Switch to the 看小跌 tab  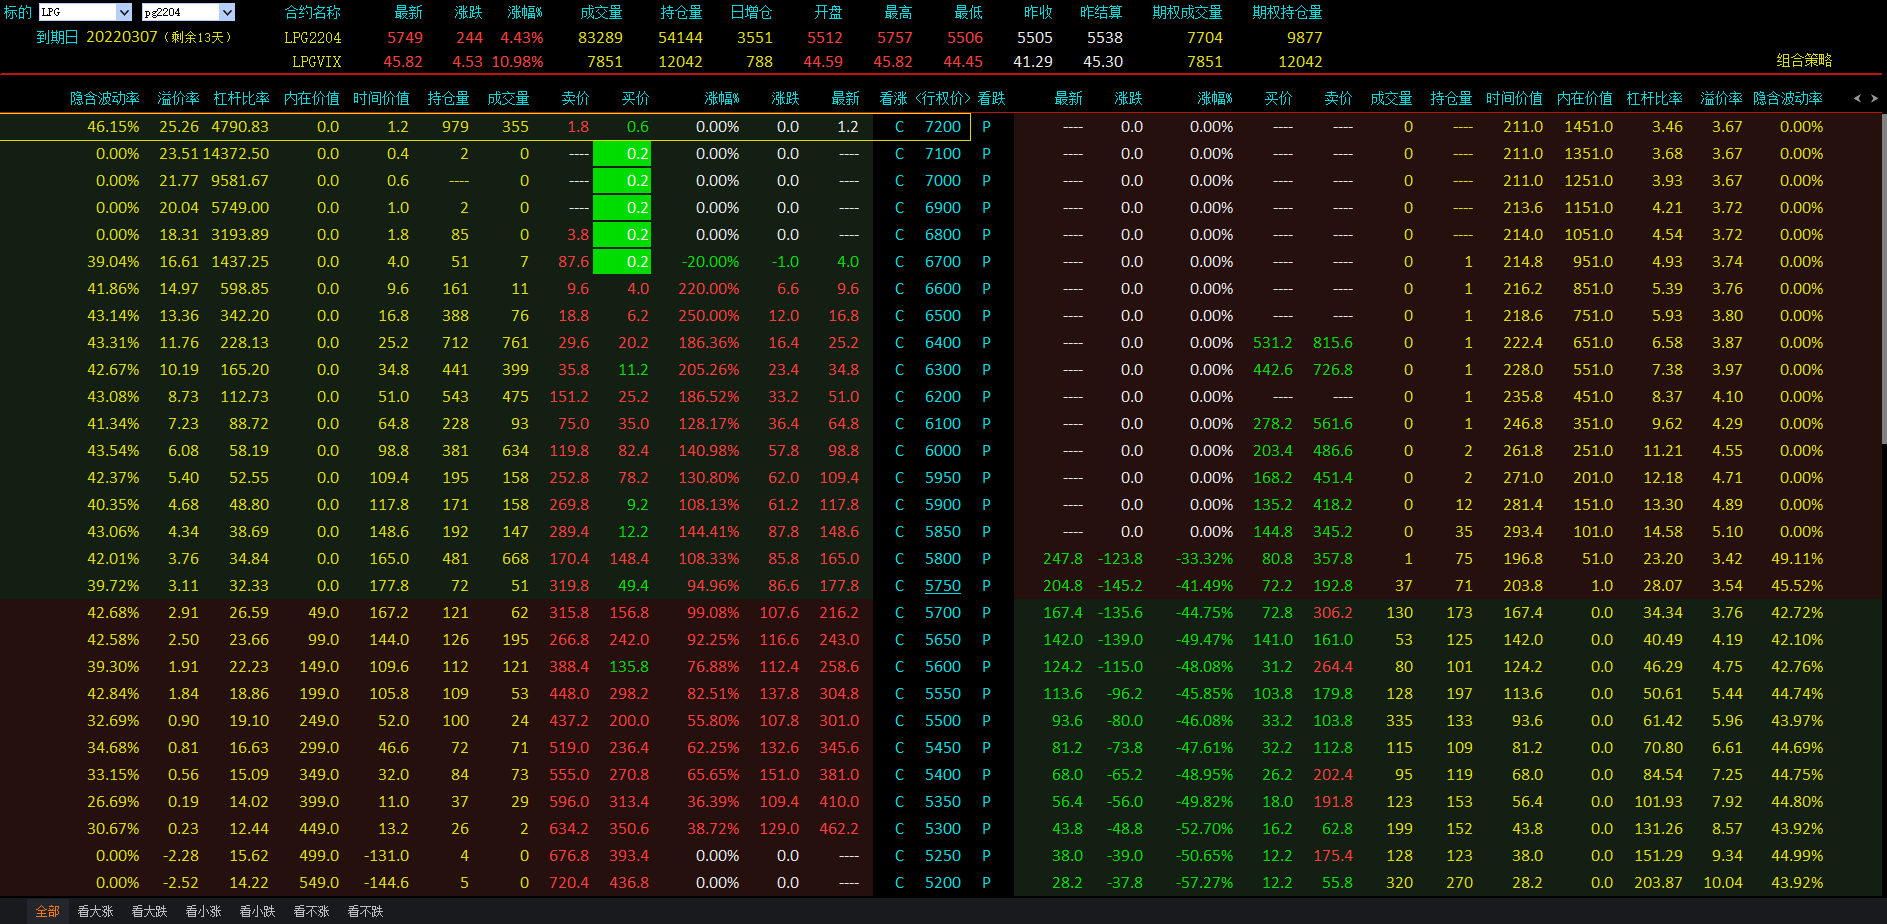[x=257, y=911]
